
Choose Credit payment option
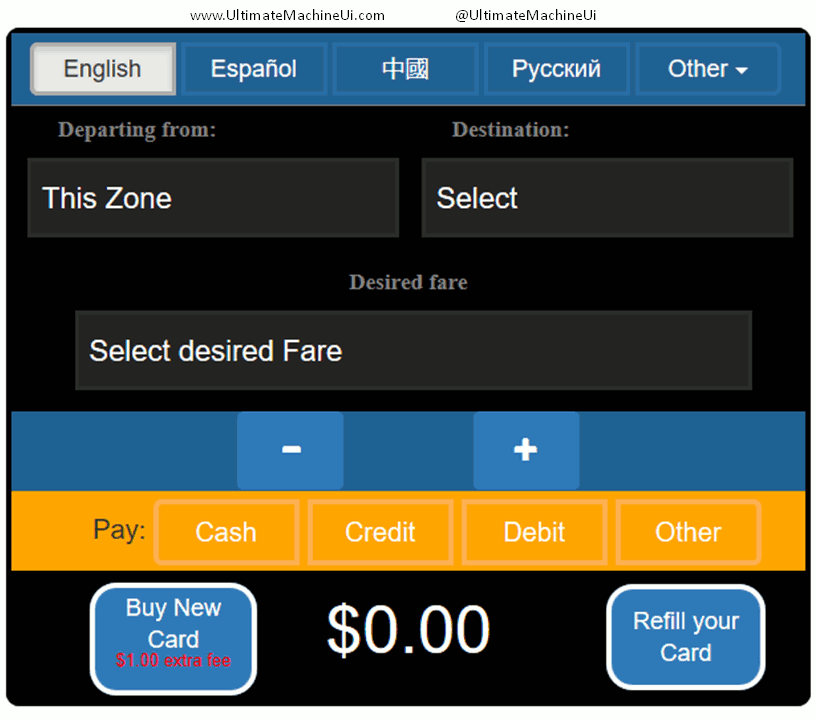[380, 532]
